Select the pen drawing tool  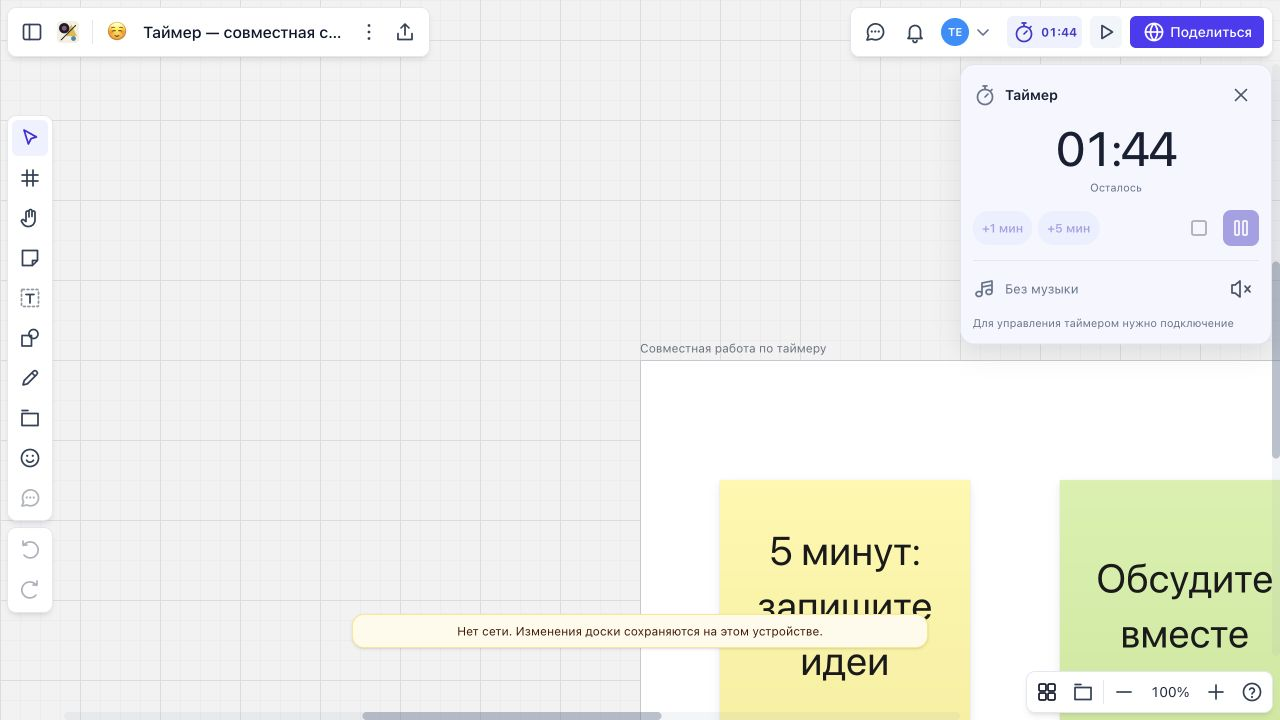coord(30,378)
